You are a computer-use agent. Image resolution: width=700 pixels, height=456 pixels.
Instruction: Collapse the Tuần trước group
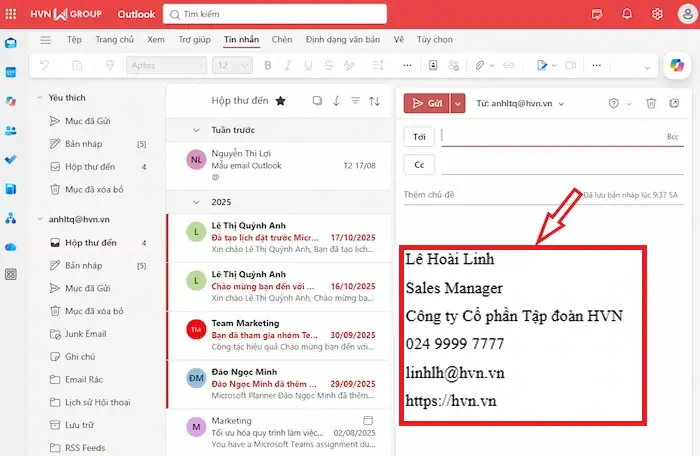click(x=196, y=130)
